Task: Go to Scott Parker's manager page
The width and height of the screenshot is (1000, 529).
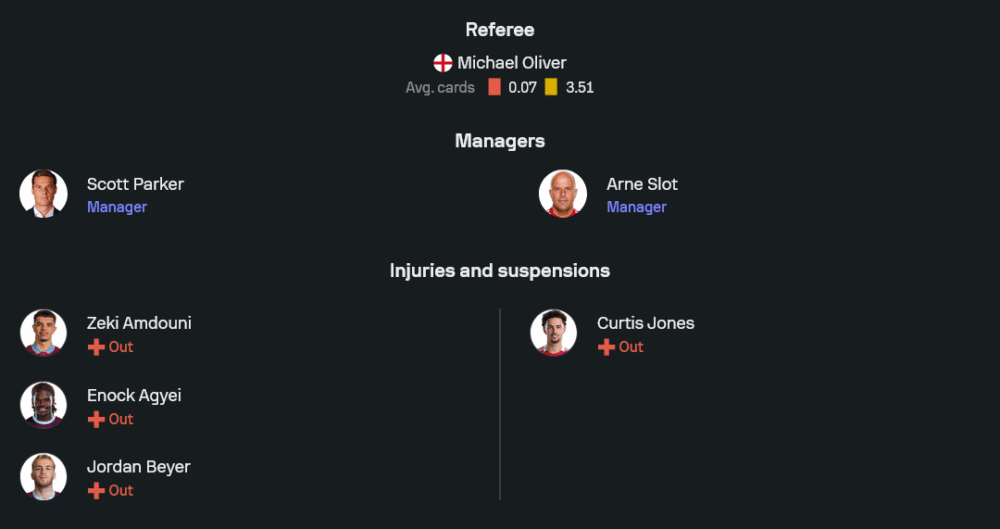Action: 135,184
